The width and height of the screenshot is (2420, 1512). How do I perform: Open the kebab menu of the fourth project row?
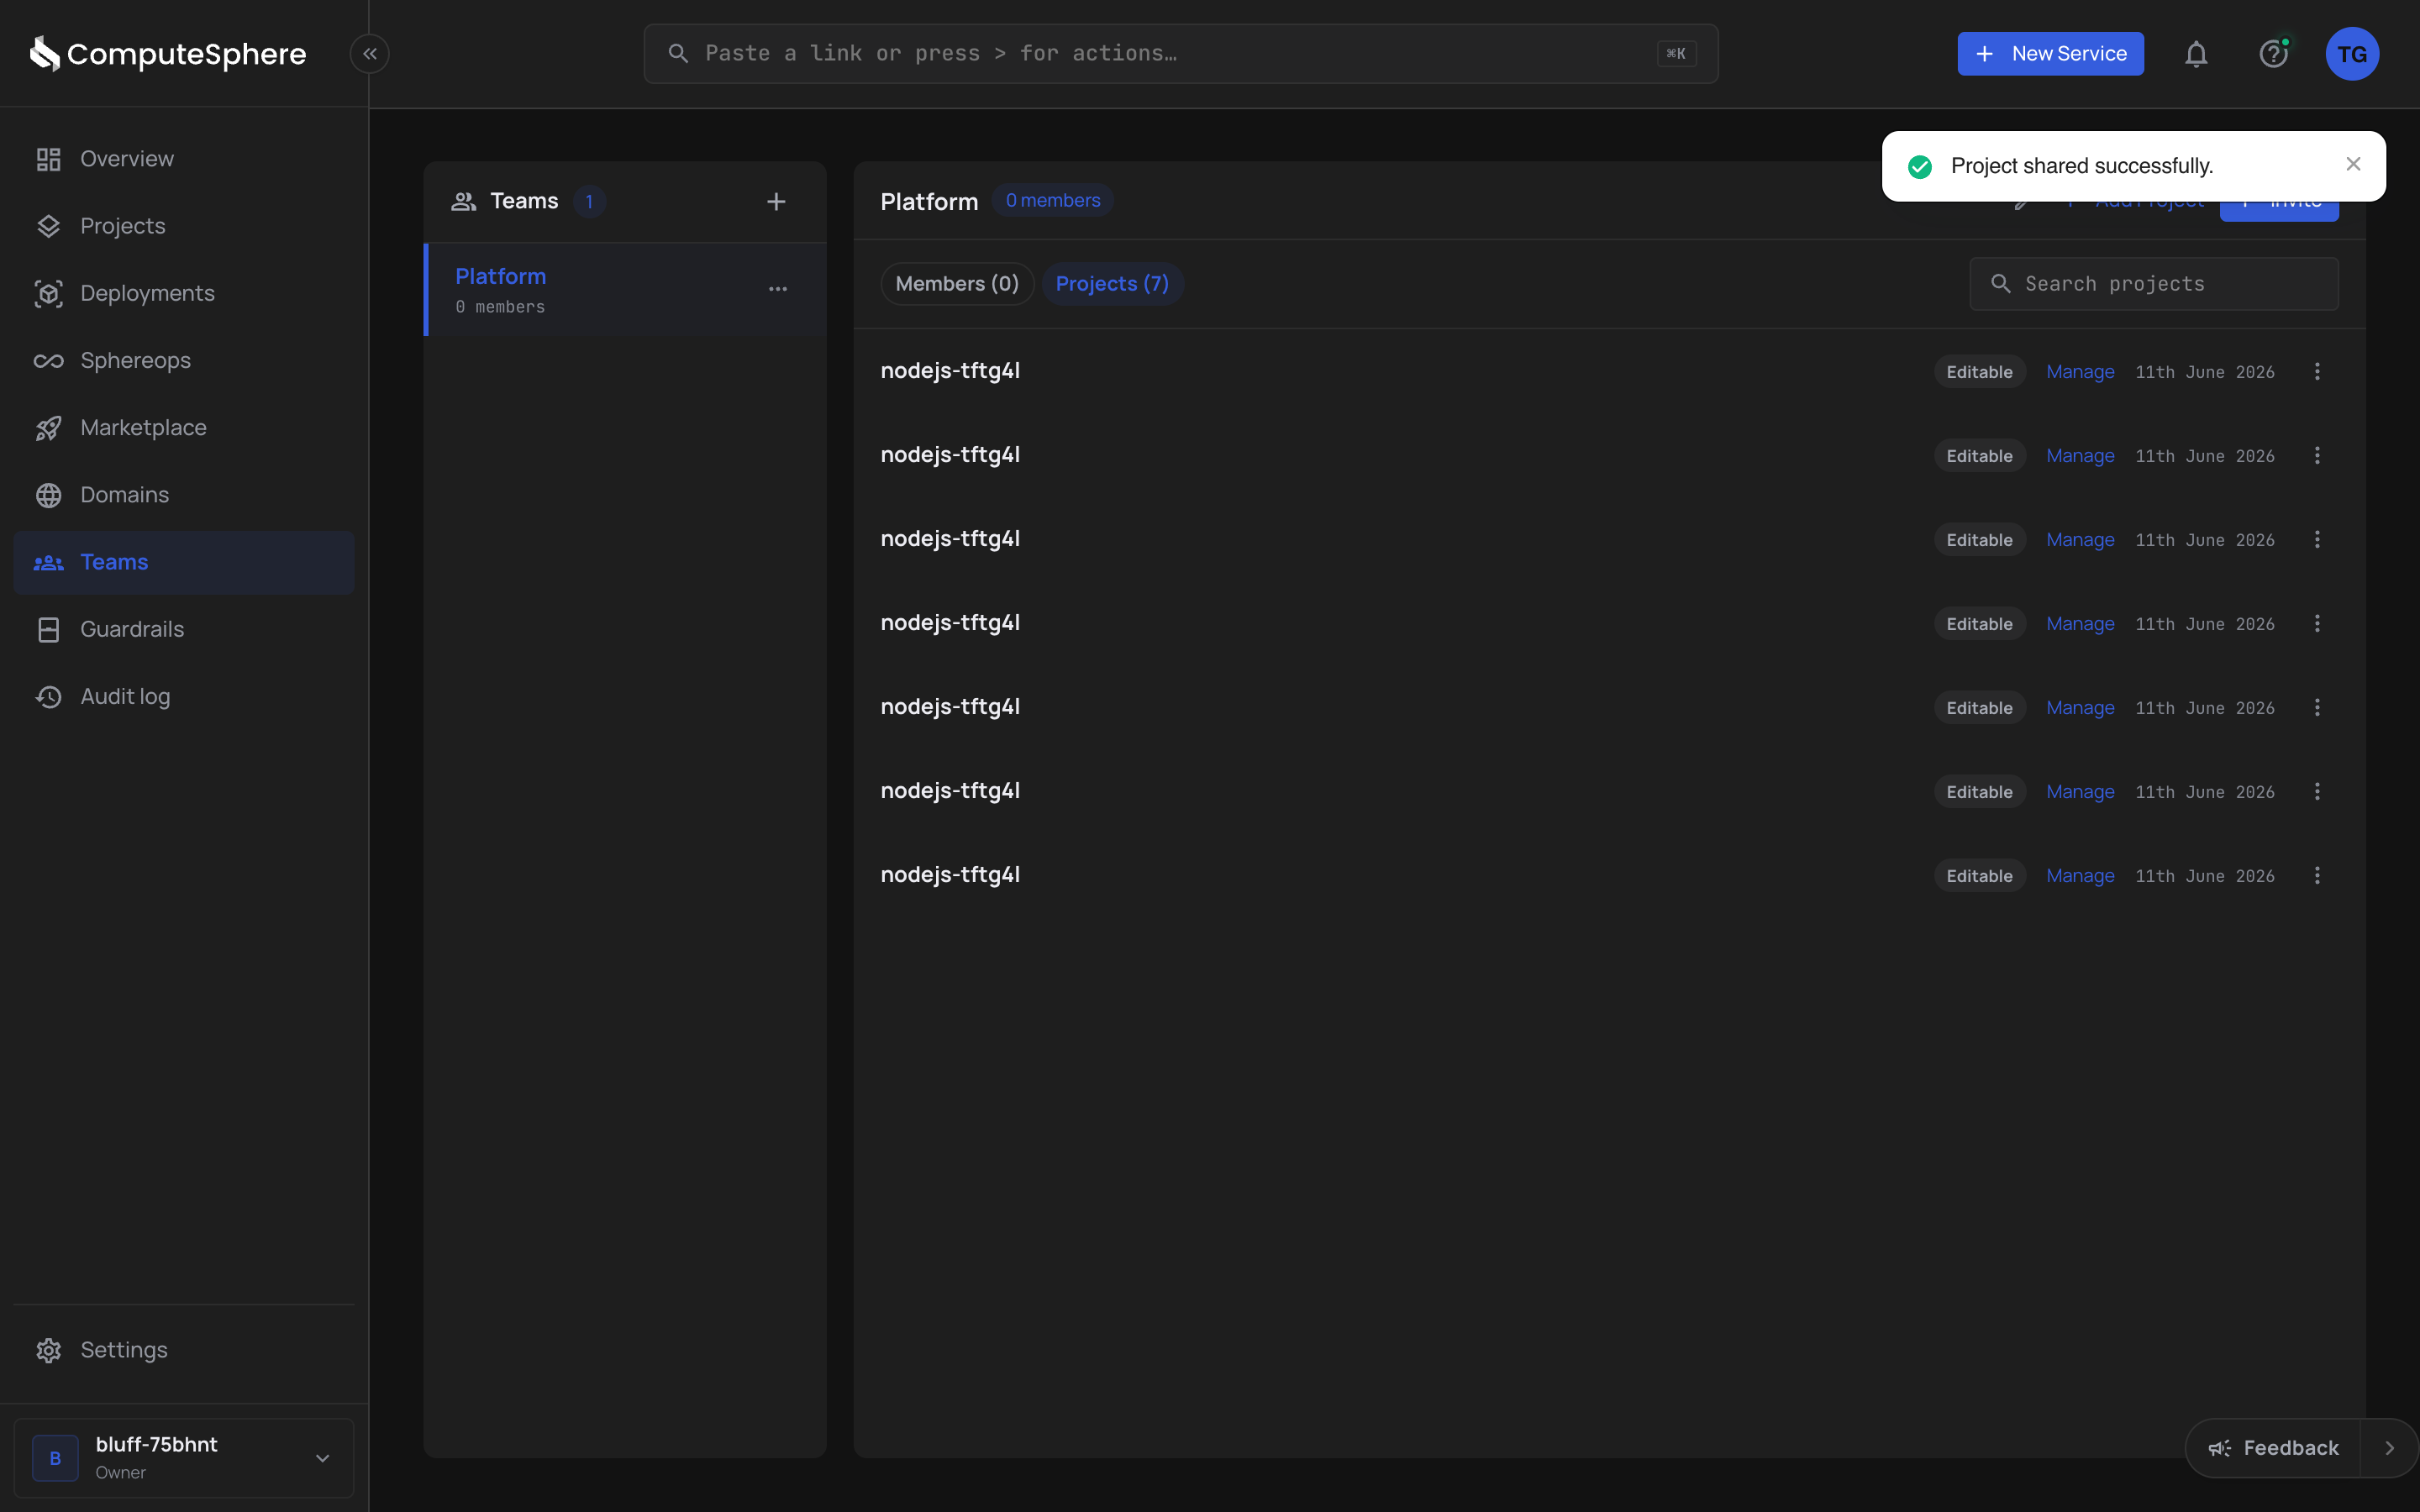(2317, 624)
